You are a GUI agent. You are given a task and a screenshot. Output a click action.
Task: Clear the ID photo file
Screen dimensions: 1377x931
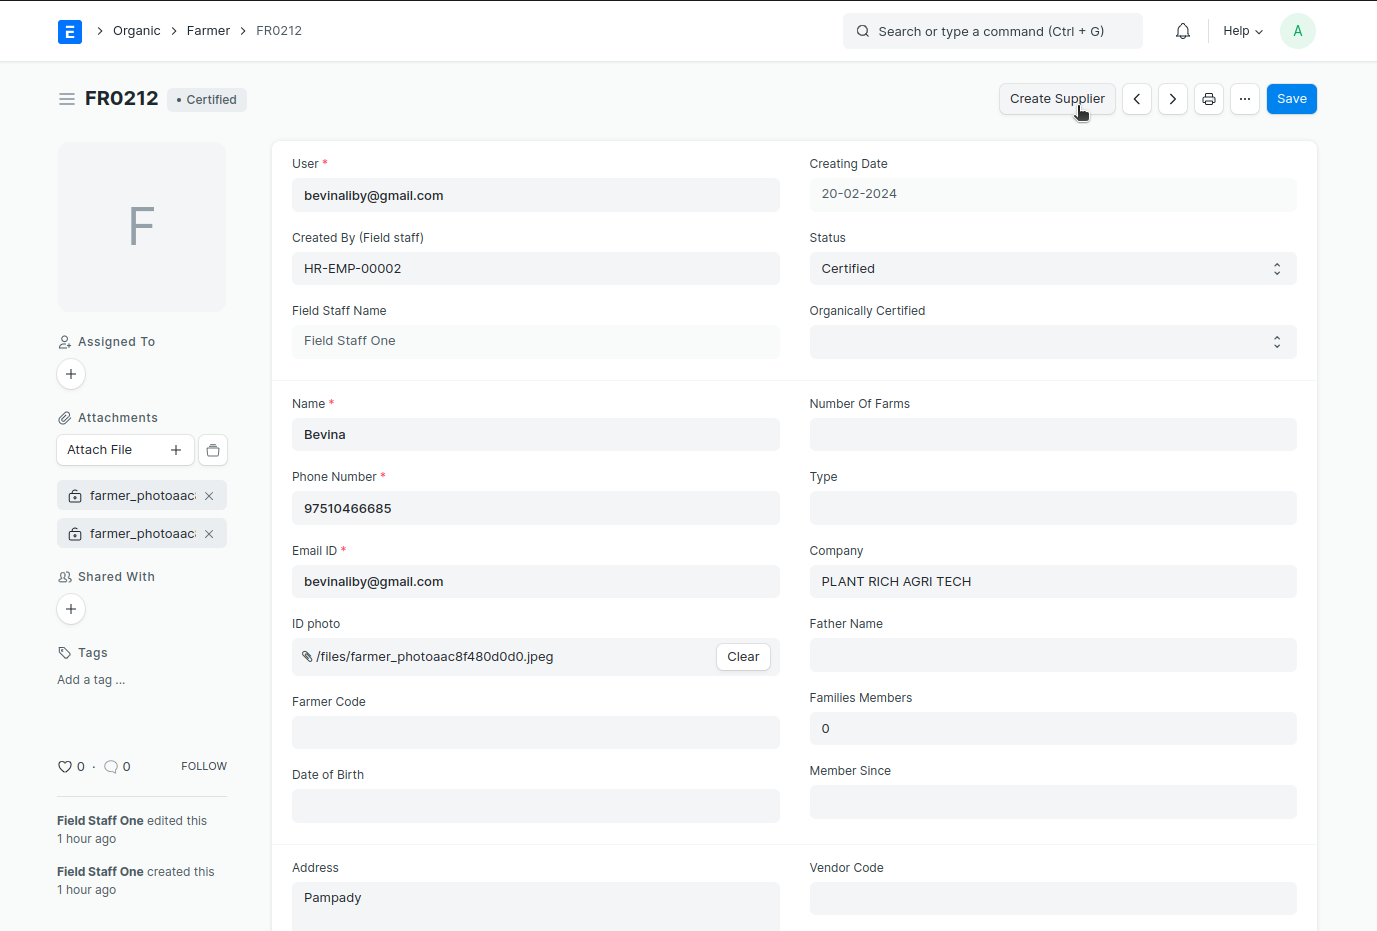[x=743, y=657]
